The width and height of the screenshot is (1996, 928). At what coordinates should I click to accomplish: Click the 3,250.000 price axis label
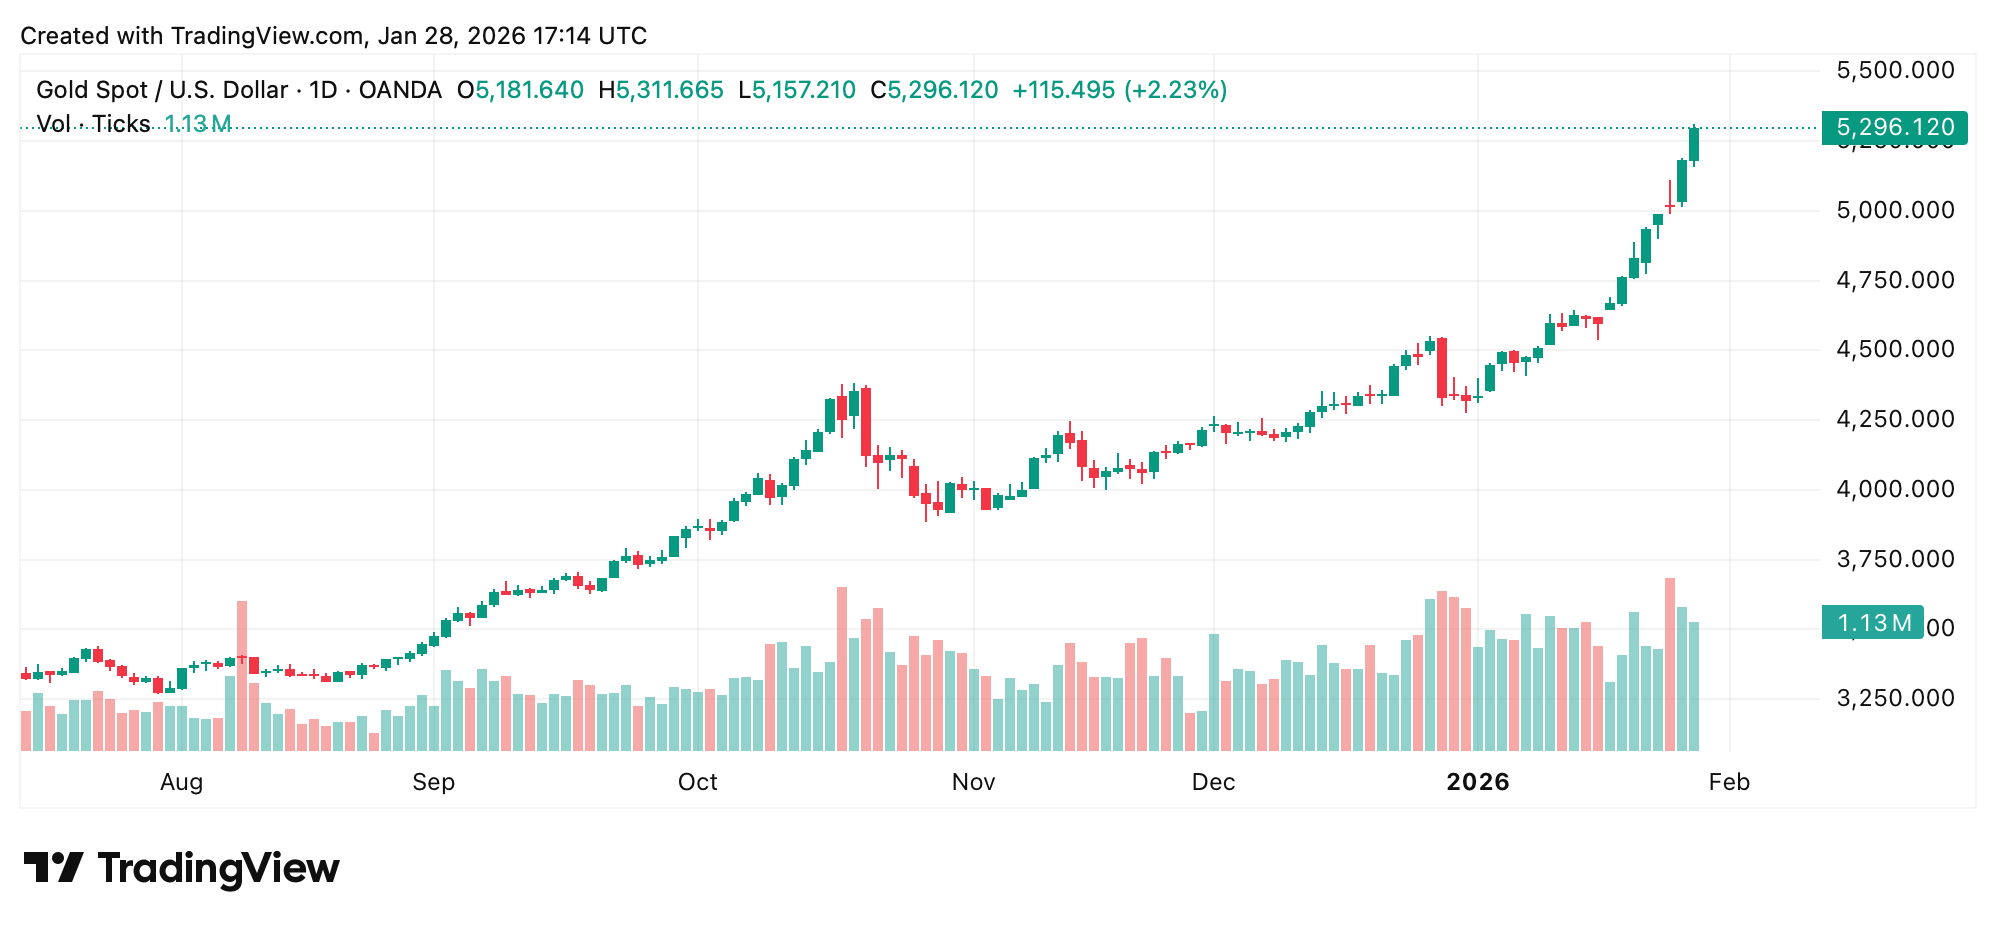pyautogui.click(x=1895, y=698)
